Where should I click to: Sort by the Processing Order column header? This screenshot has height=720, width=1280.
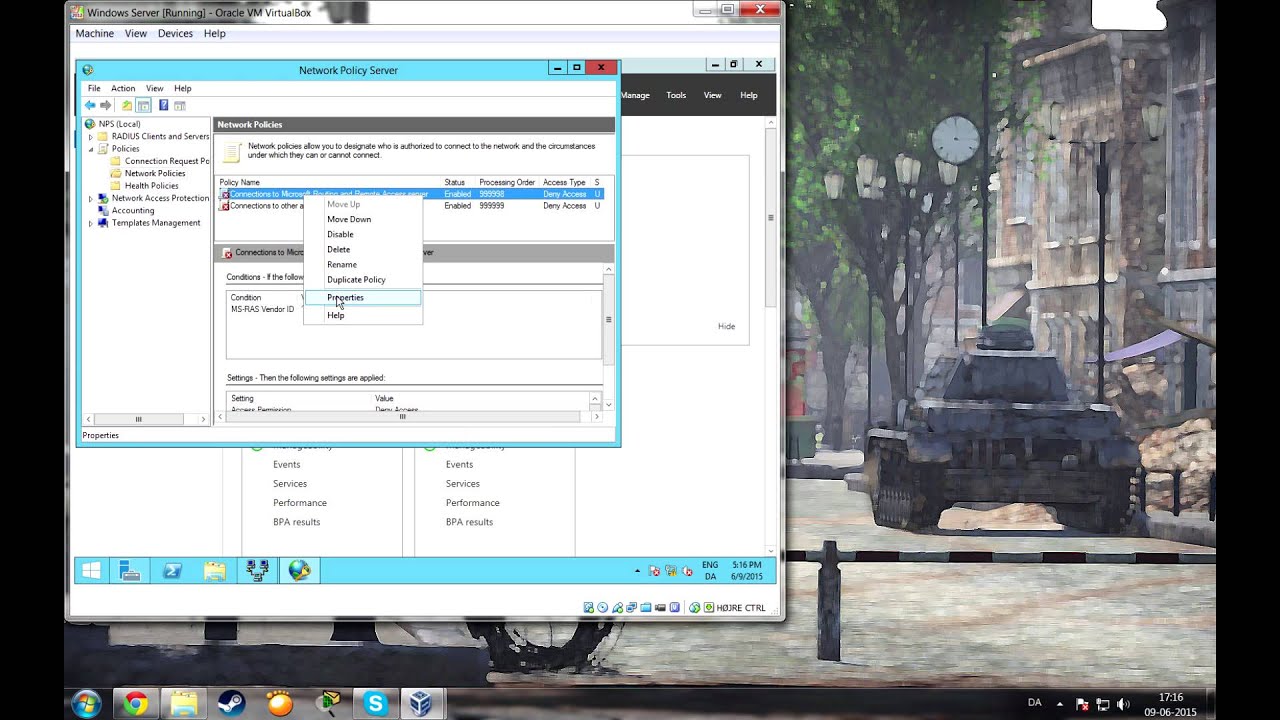click(x=507, y=182)
